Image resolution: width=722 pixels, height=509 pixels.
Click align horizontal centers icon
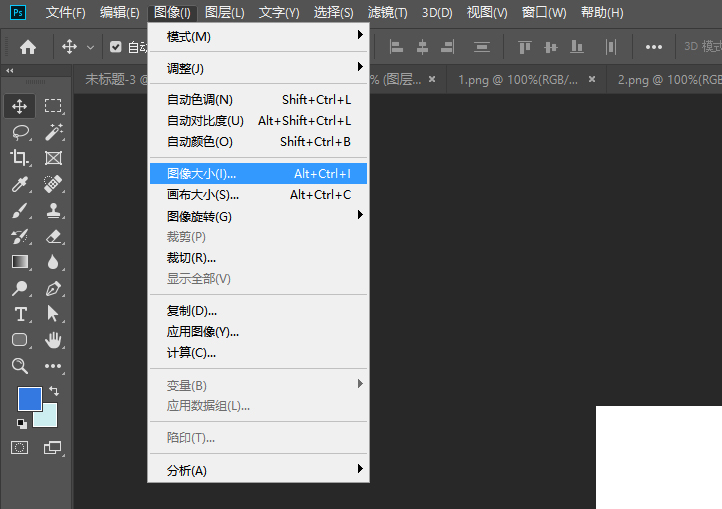click(x=422, y=47)
